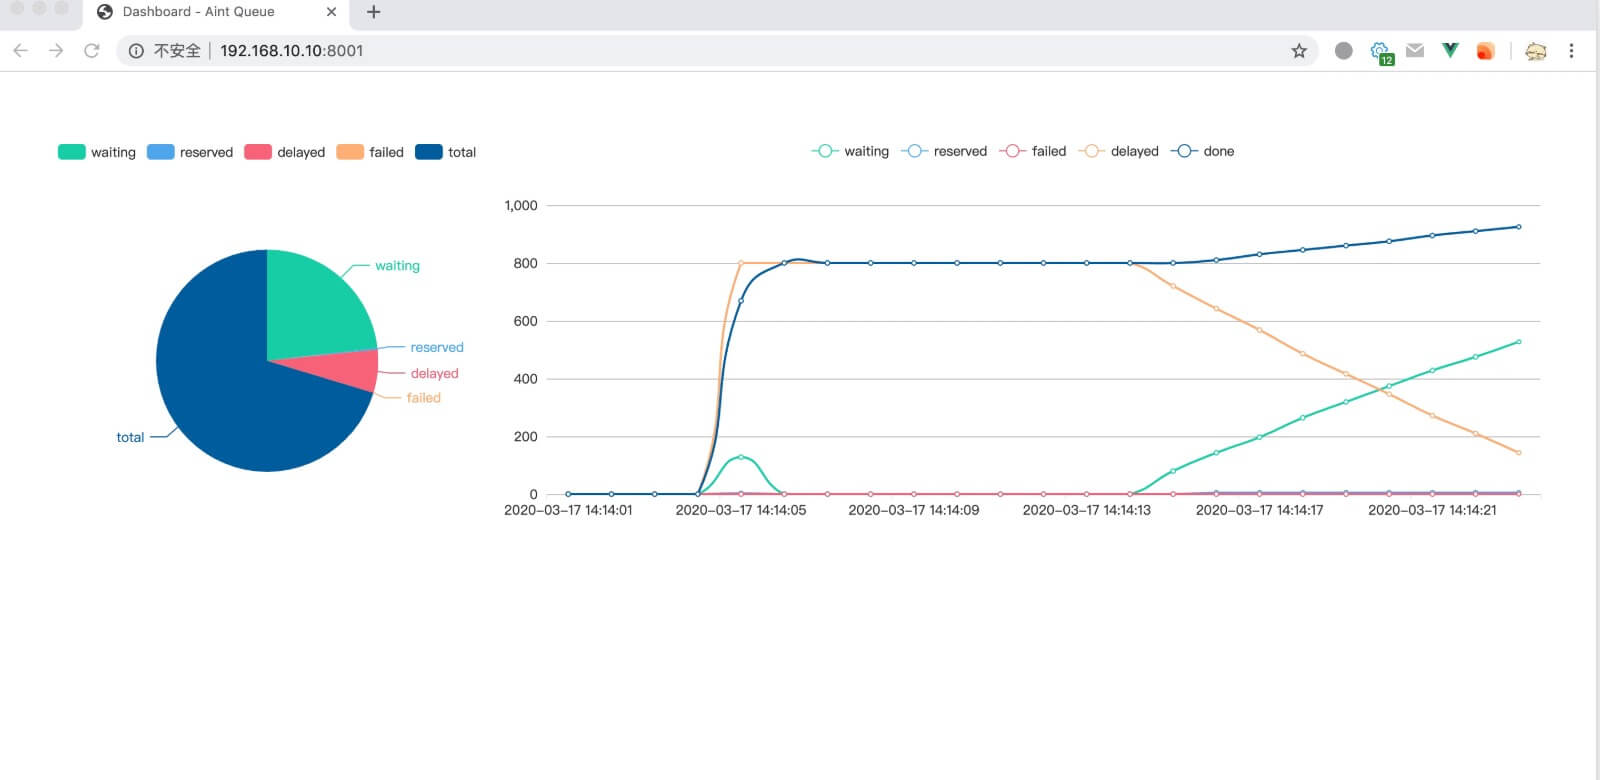Go back using the browser back arrow

21,51
